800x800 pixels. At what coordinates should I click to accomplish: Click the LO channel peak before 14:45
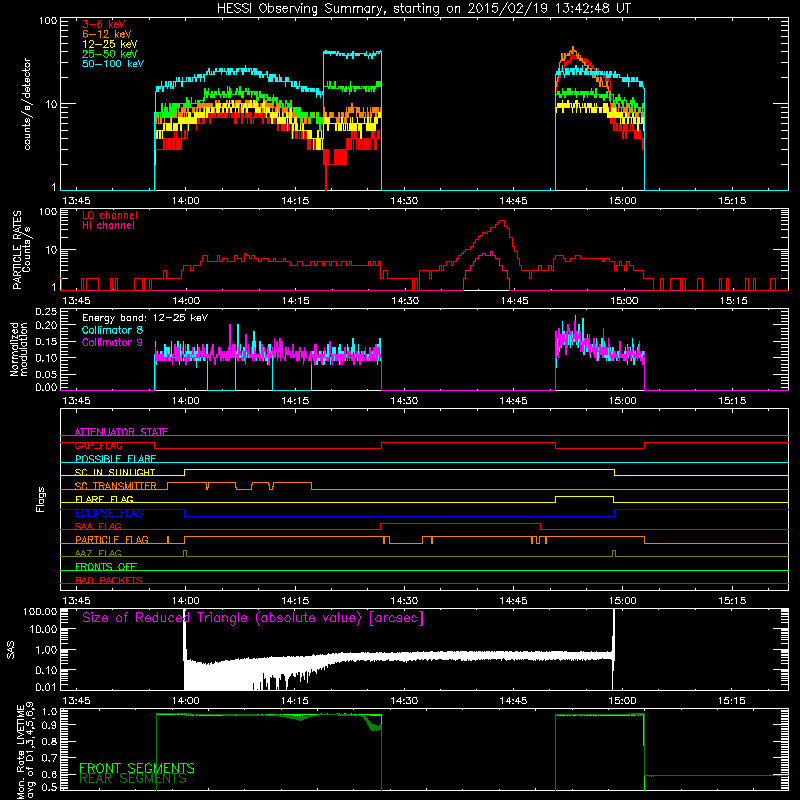point(502,223)
